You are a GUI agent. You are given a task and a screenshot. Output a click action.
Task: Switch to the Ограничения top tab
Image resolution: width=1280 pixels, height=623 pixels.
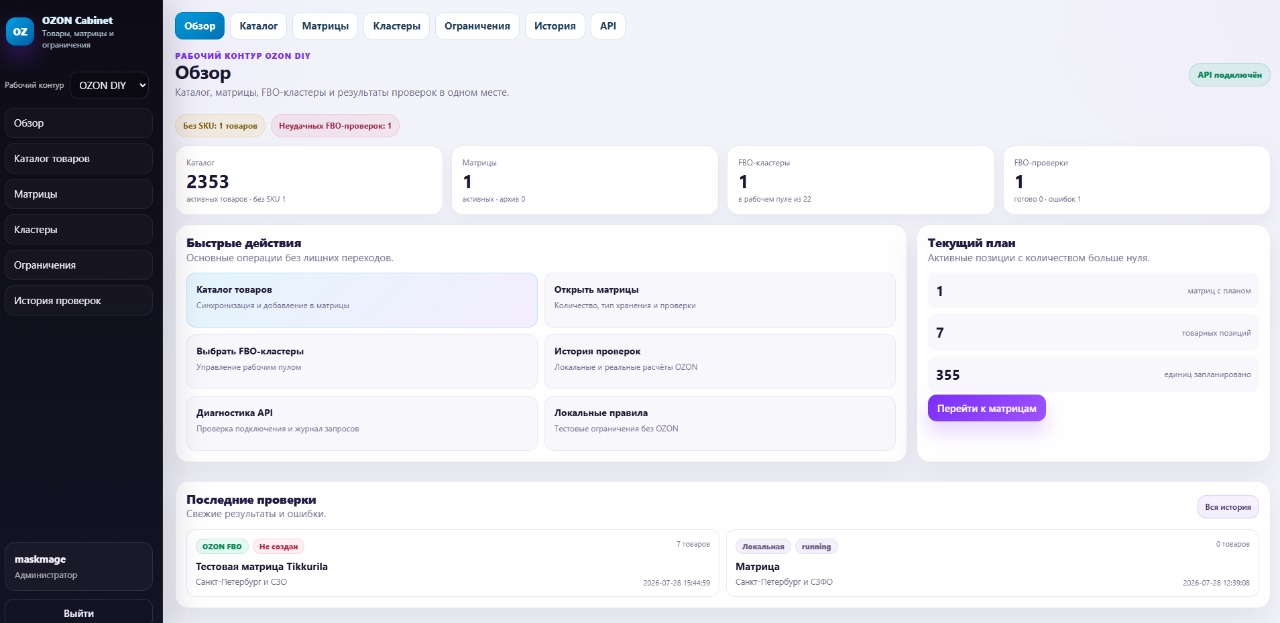[x=478, y=26]
